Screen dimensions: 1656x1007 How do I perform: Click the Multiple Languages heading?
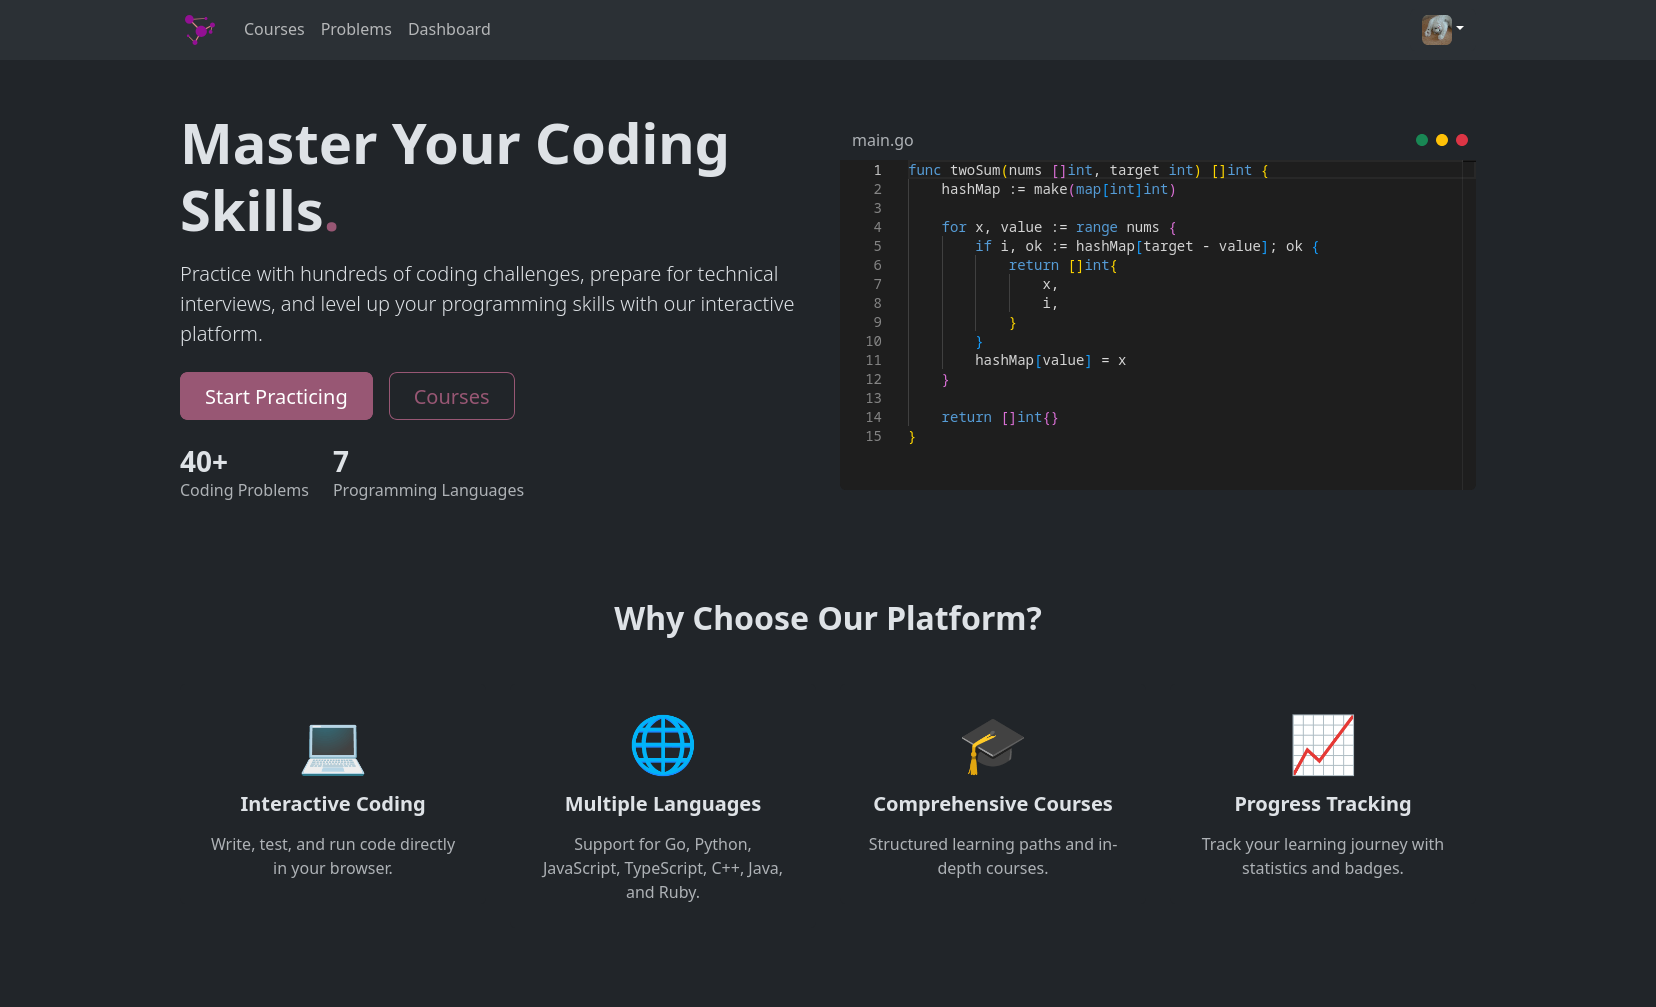coord(663,804)
